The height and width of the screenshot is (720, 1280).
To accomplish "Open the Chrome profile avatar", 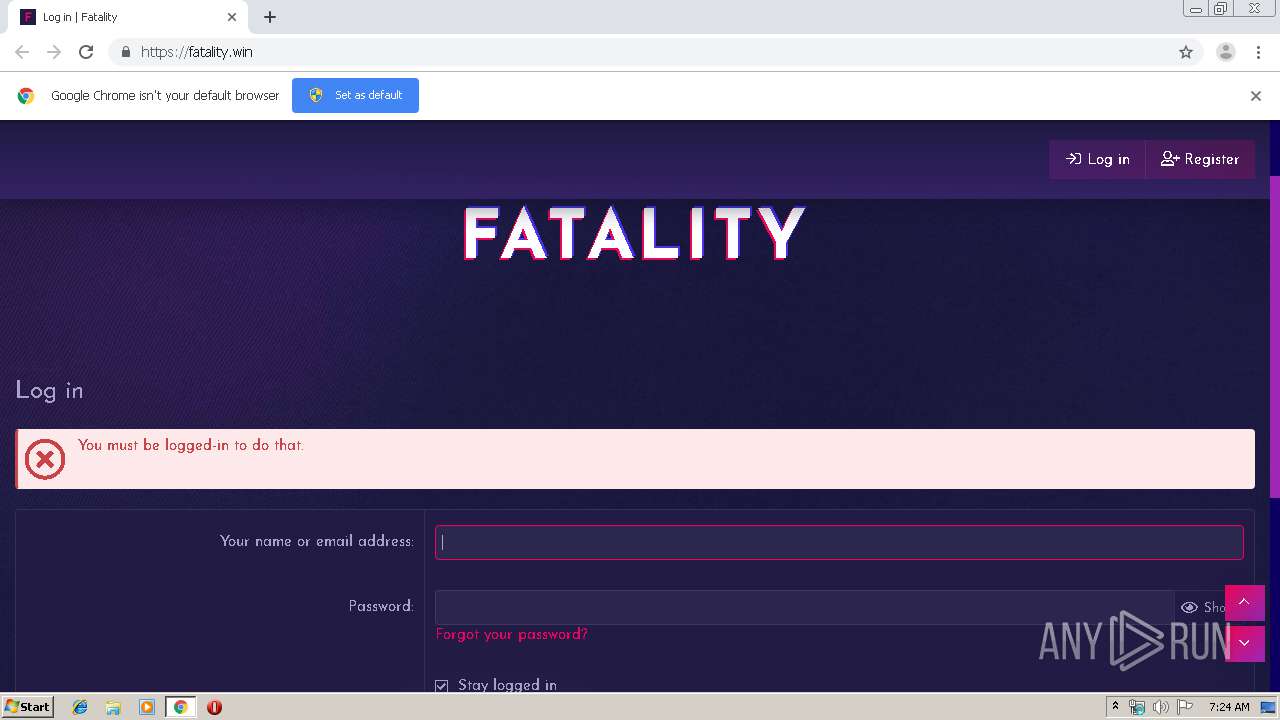I will 1226,52.
